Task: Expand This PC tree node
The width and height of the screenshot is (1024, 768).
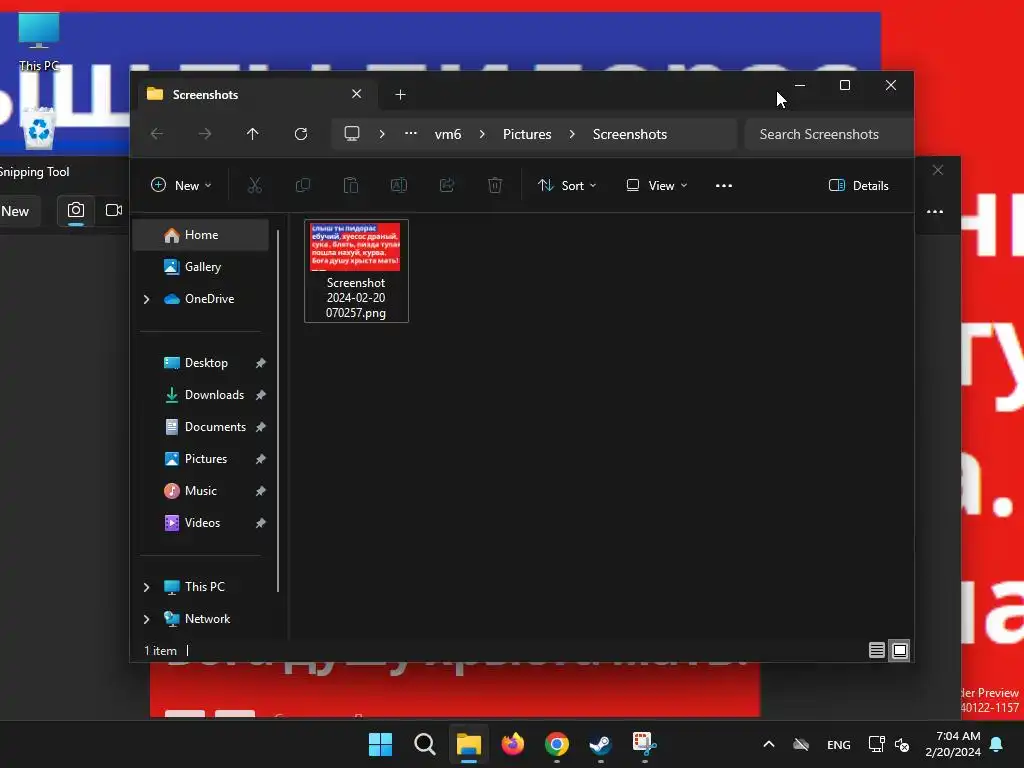Action: pyautogui.click(x=147, y=587)
